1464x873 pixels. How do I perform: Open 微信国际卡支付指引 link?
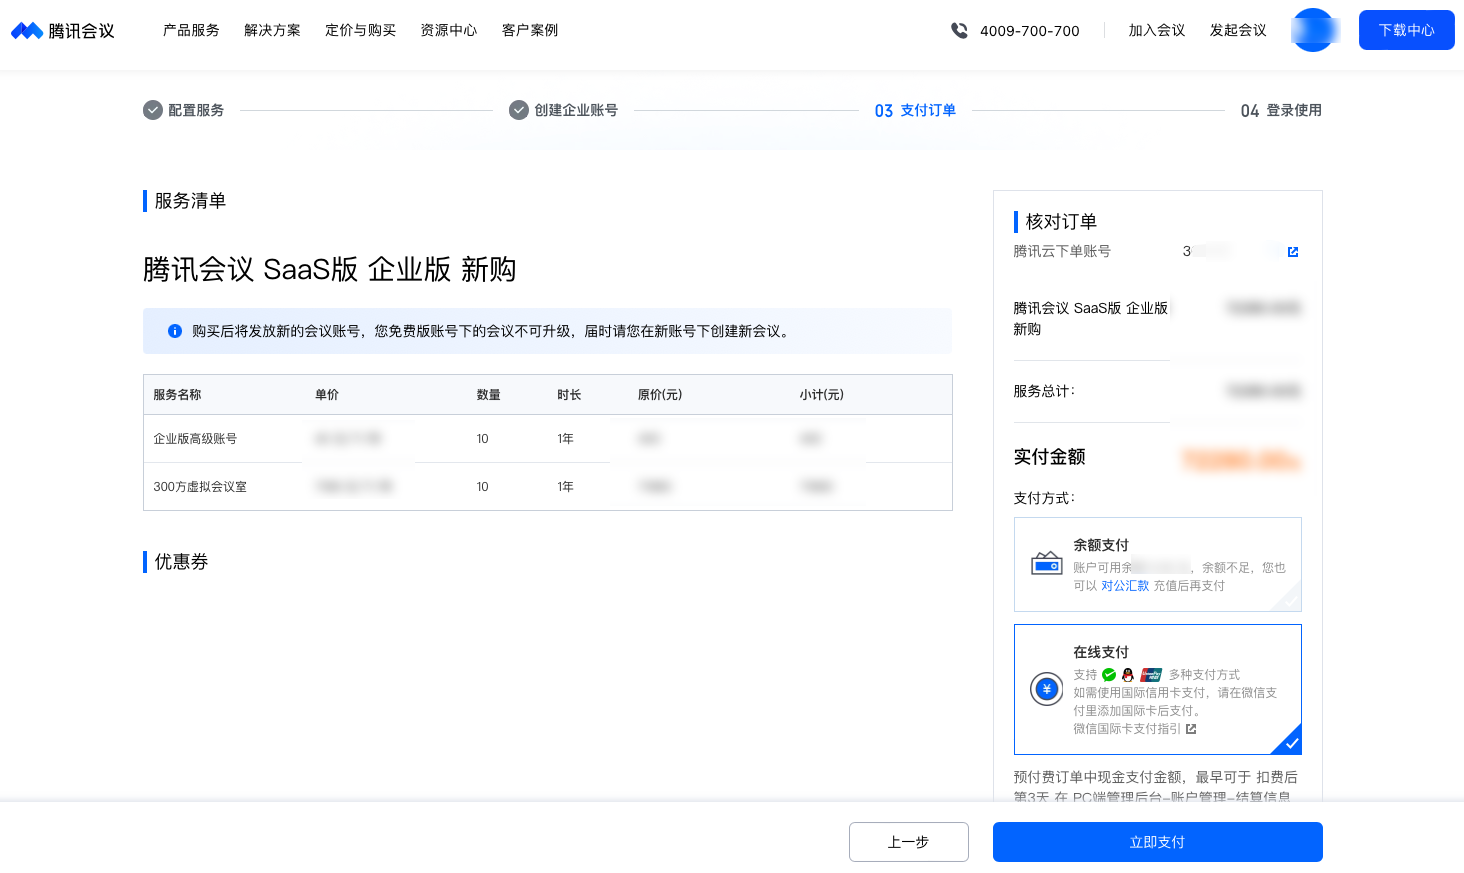click(x=1127, y=729)
